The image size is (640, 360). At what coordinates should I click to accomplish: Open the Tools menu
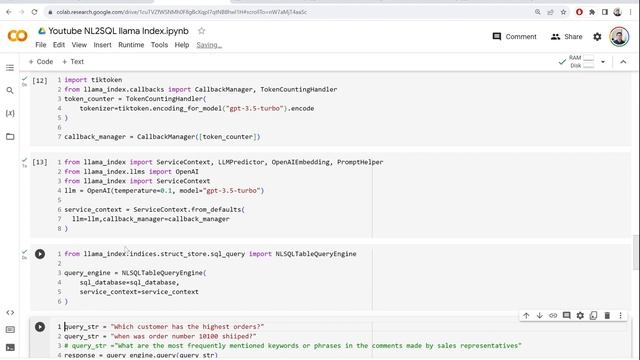click(159, 45)
